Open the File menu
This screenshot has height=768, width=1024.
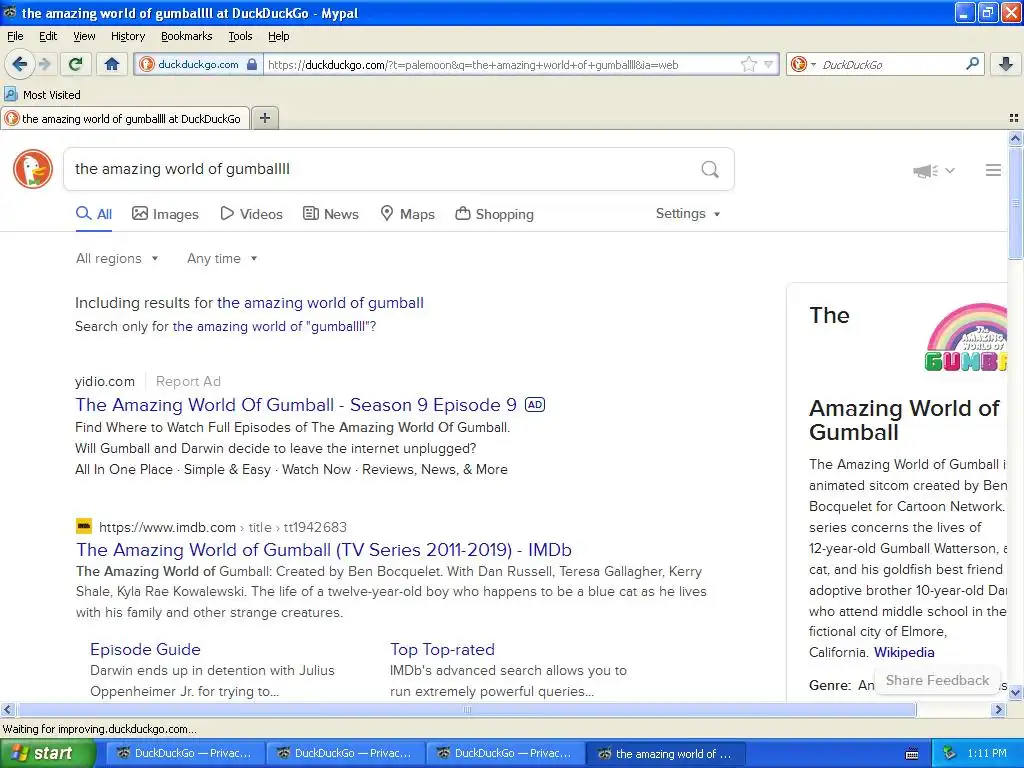pyautogui.click(x=15, y=36)
